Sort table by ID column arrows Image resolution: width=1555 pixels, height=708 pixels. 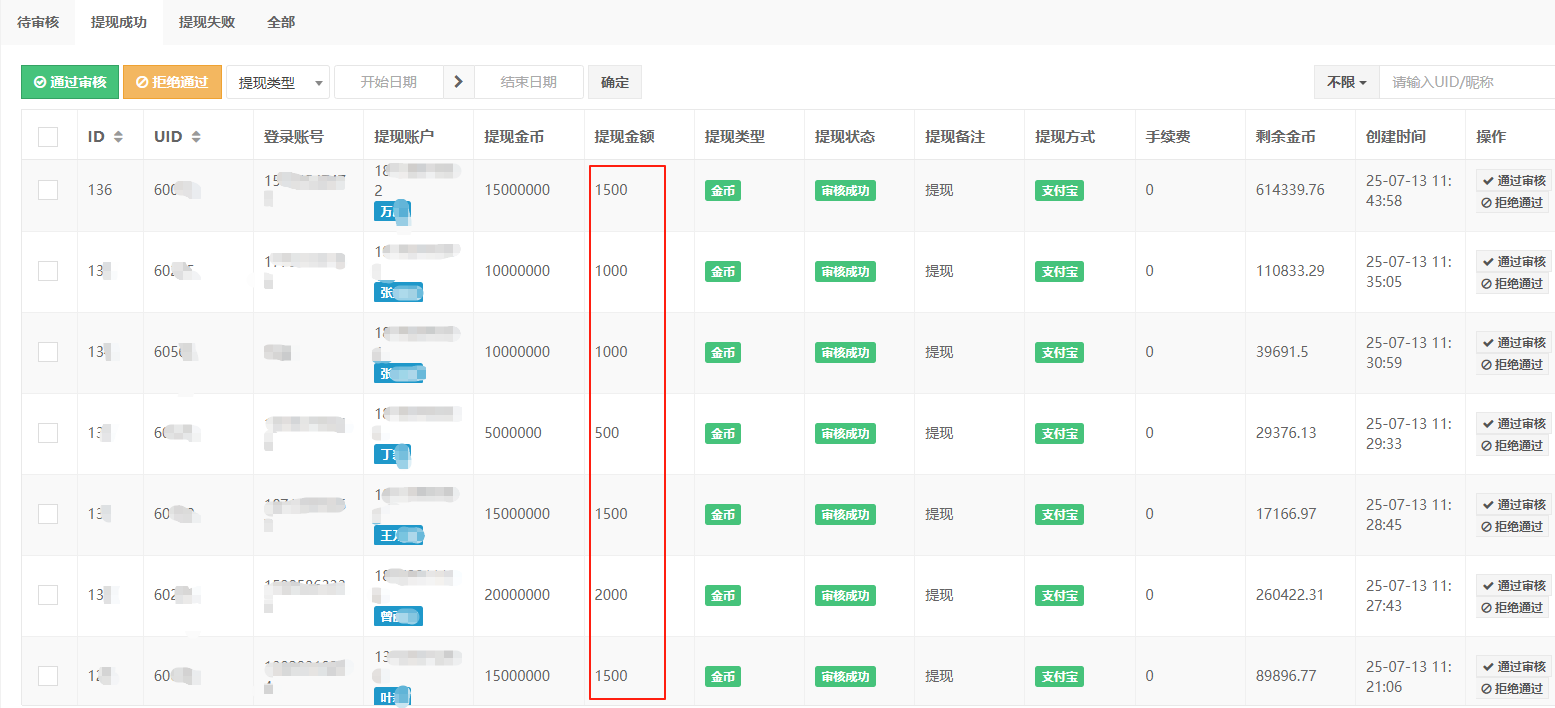click(x=119, y=137)
